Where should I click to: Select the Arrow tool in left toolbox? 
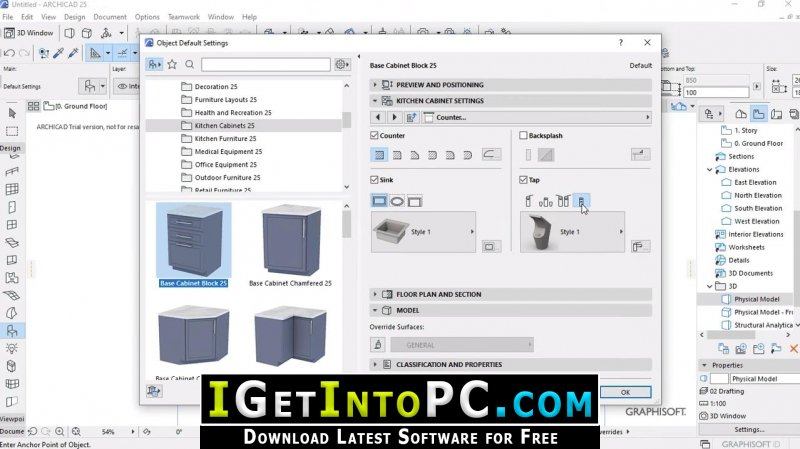(x=12, y=113)
